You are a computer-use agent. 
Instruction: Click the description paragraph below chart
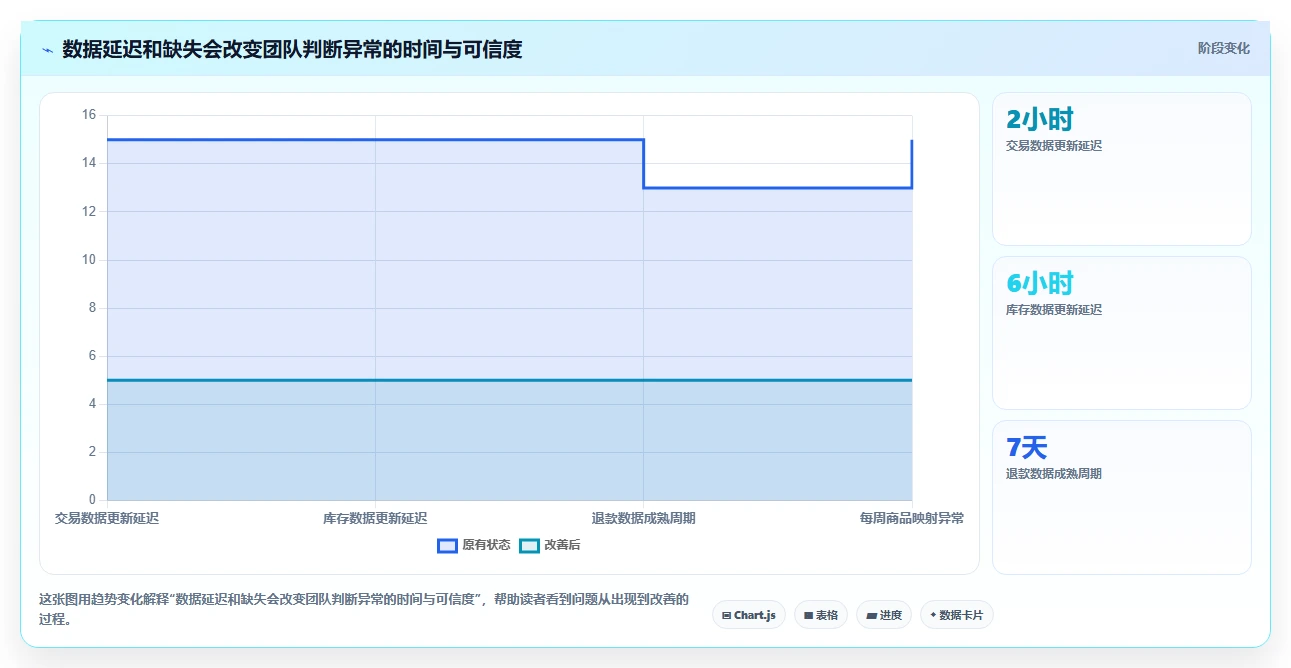click(x=363, y=609)
